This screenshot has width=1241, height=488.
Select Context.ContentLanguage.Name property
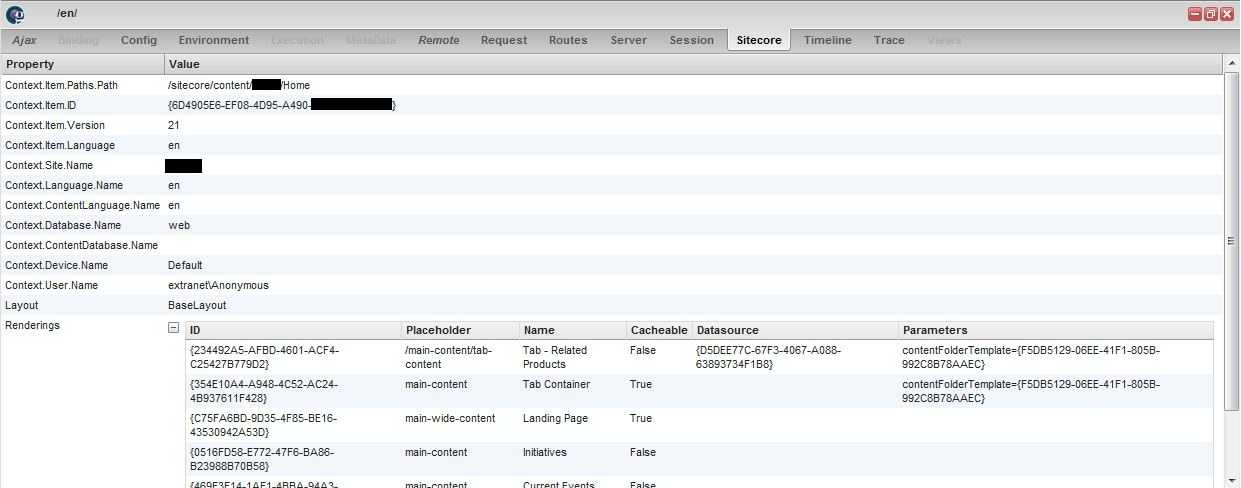point(82,205)
